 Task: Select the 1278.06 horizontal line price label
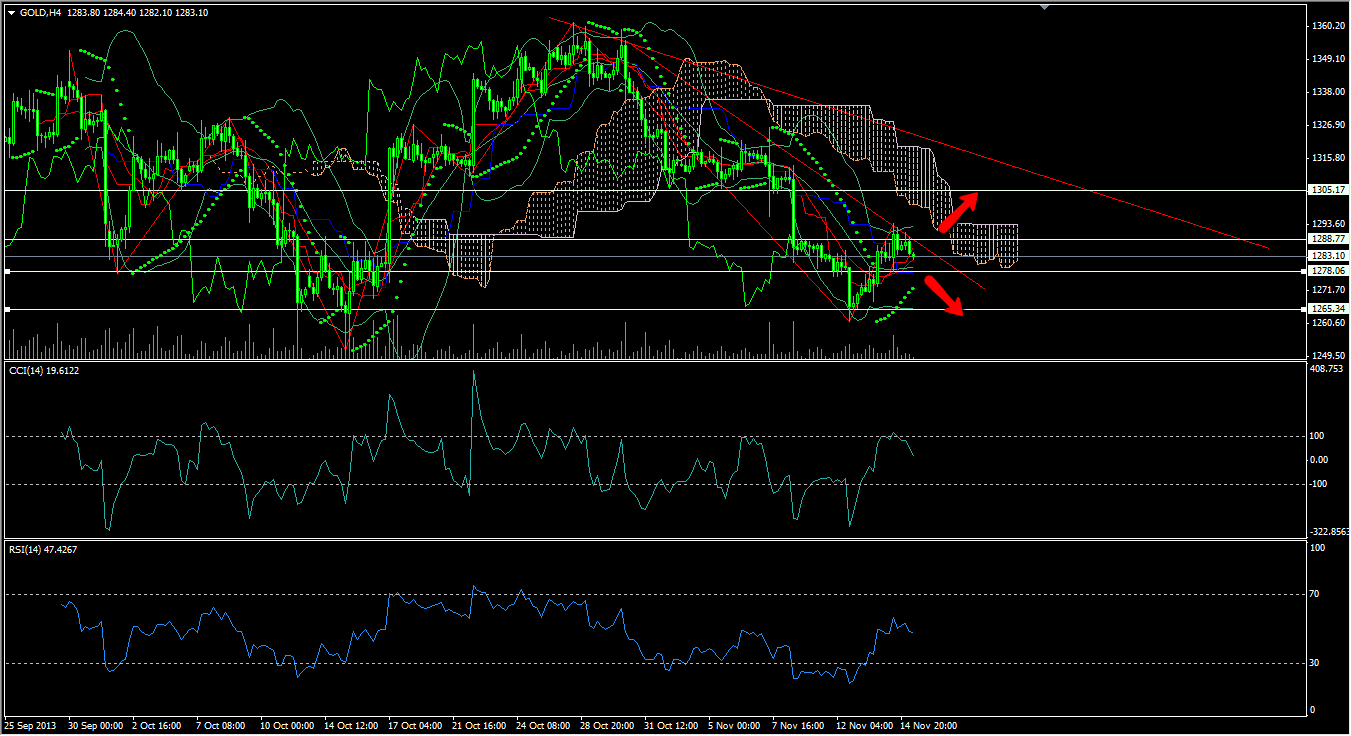pos(1328,271)
